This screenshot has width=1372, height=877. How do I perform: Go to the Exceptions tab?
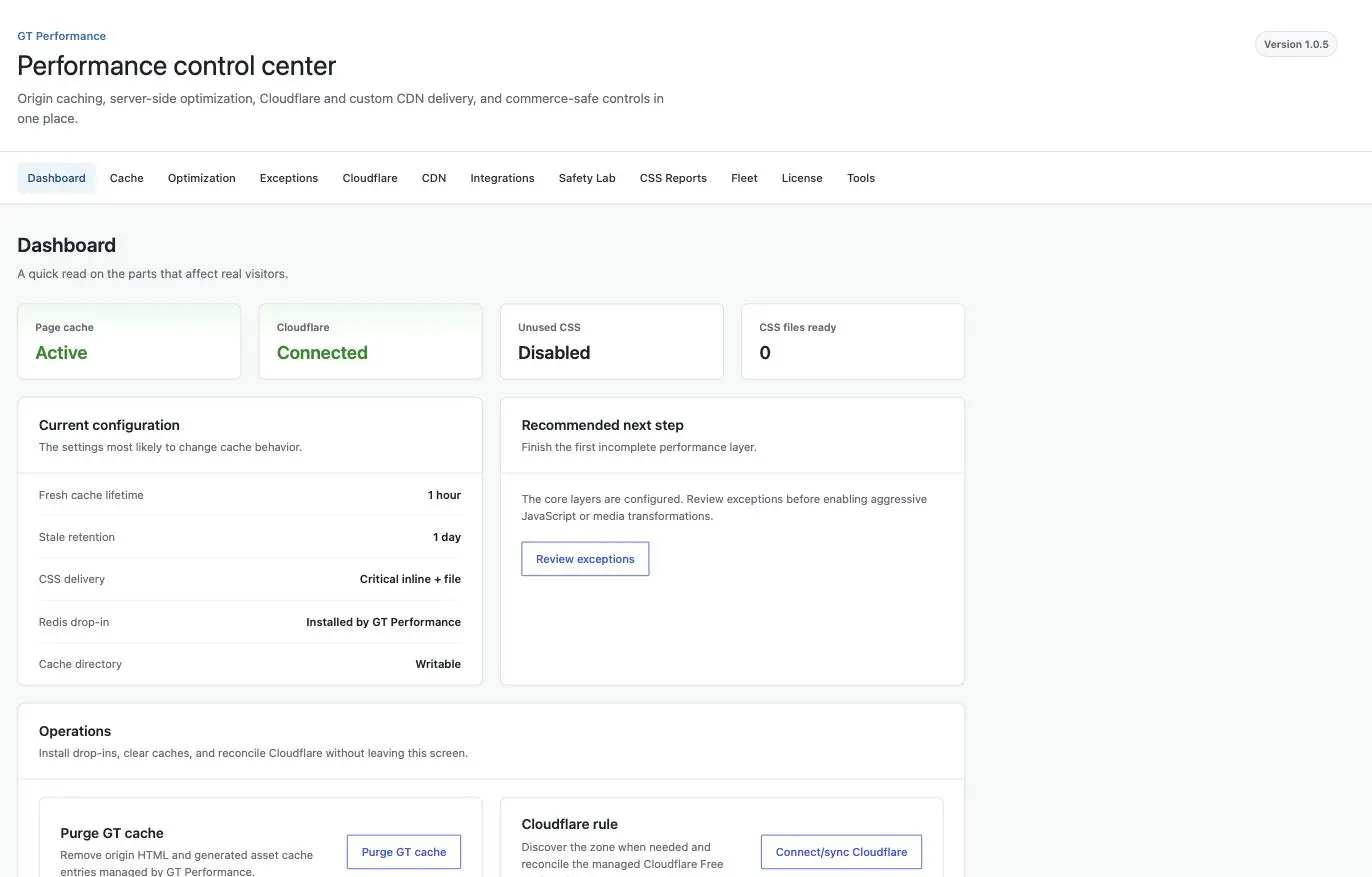coord(288,178)
